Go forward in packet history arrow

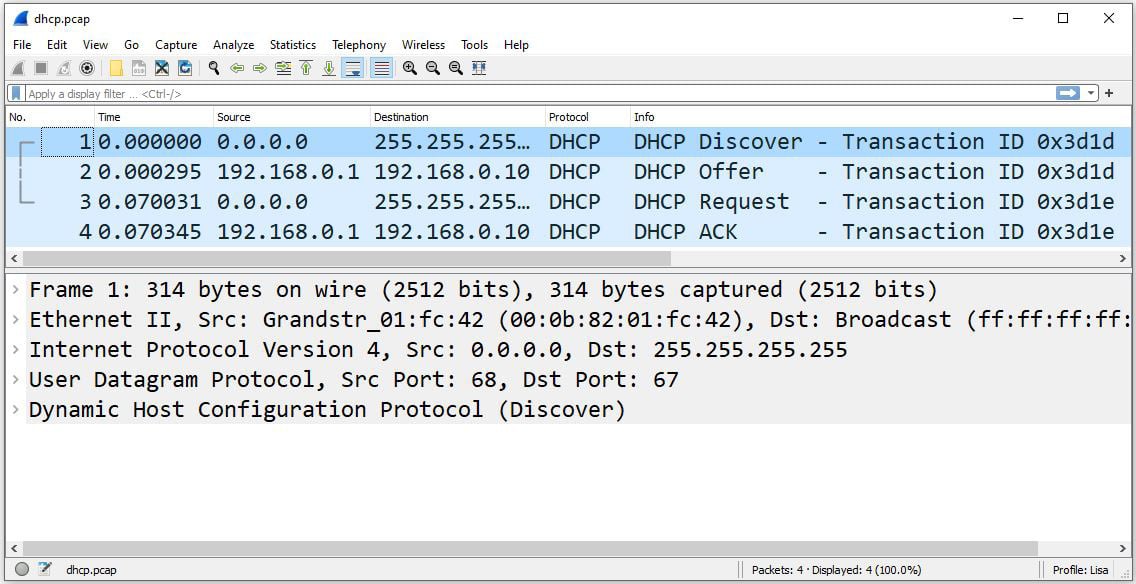(x=259, y=68)
